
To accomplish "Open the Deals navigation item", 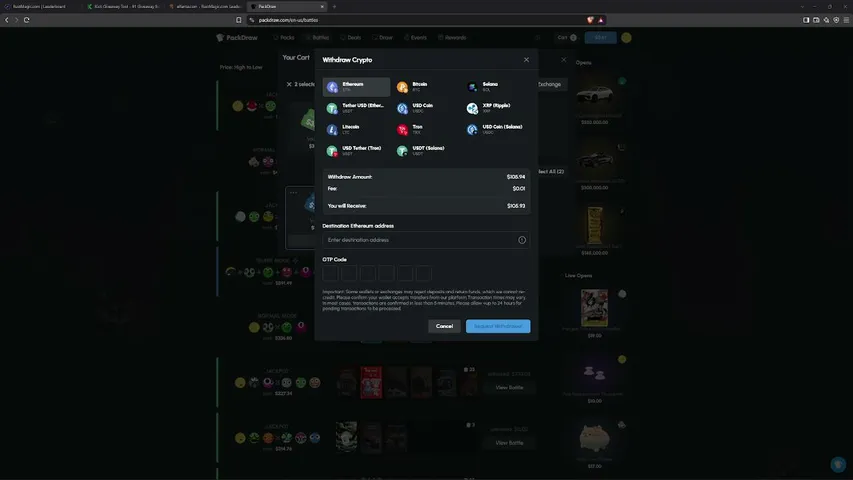I will click(x=351, y=38).
